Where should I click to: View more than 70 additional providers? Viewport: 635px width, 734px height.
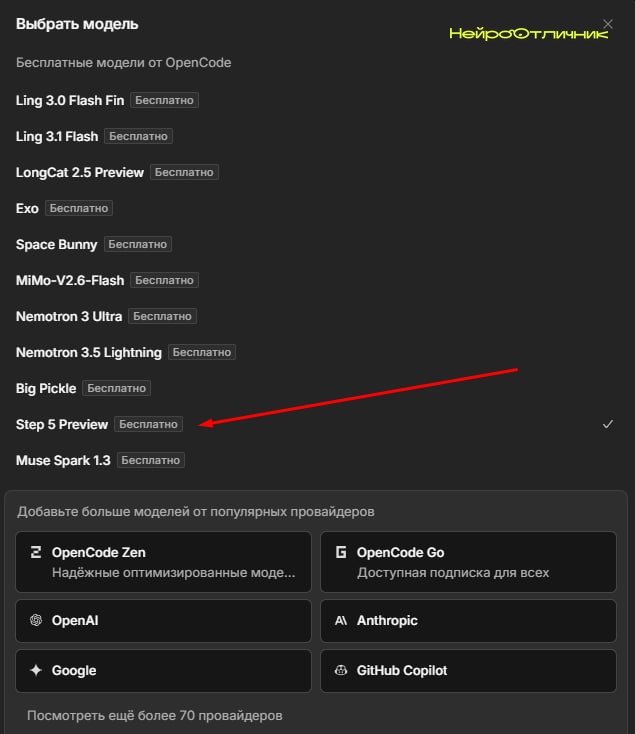click(x=154, y=716)
